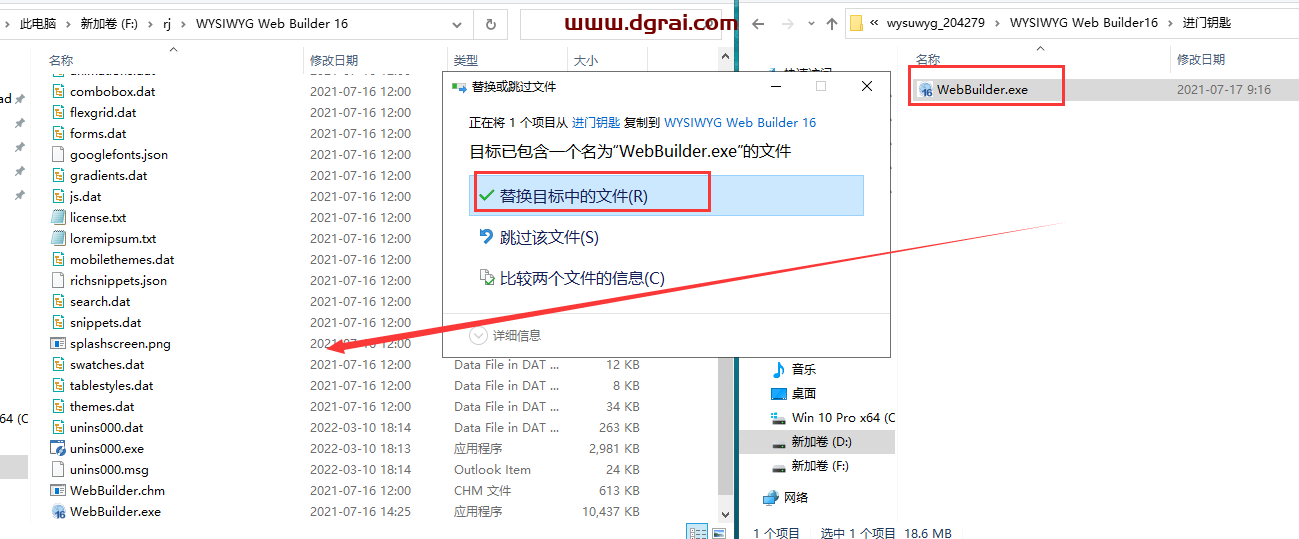Click the loremipsum.txt notepad icon
The image size is (1299, 539).
point(58,238)
